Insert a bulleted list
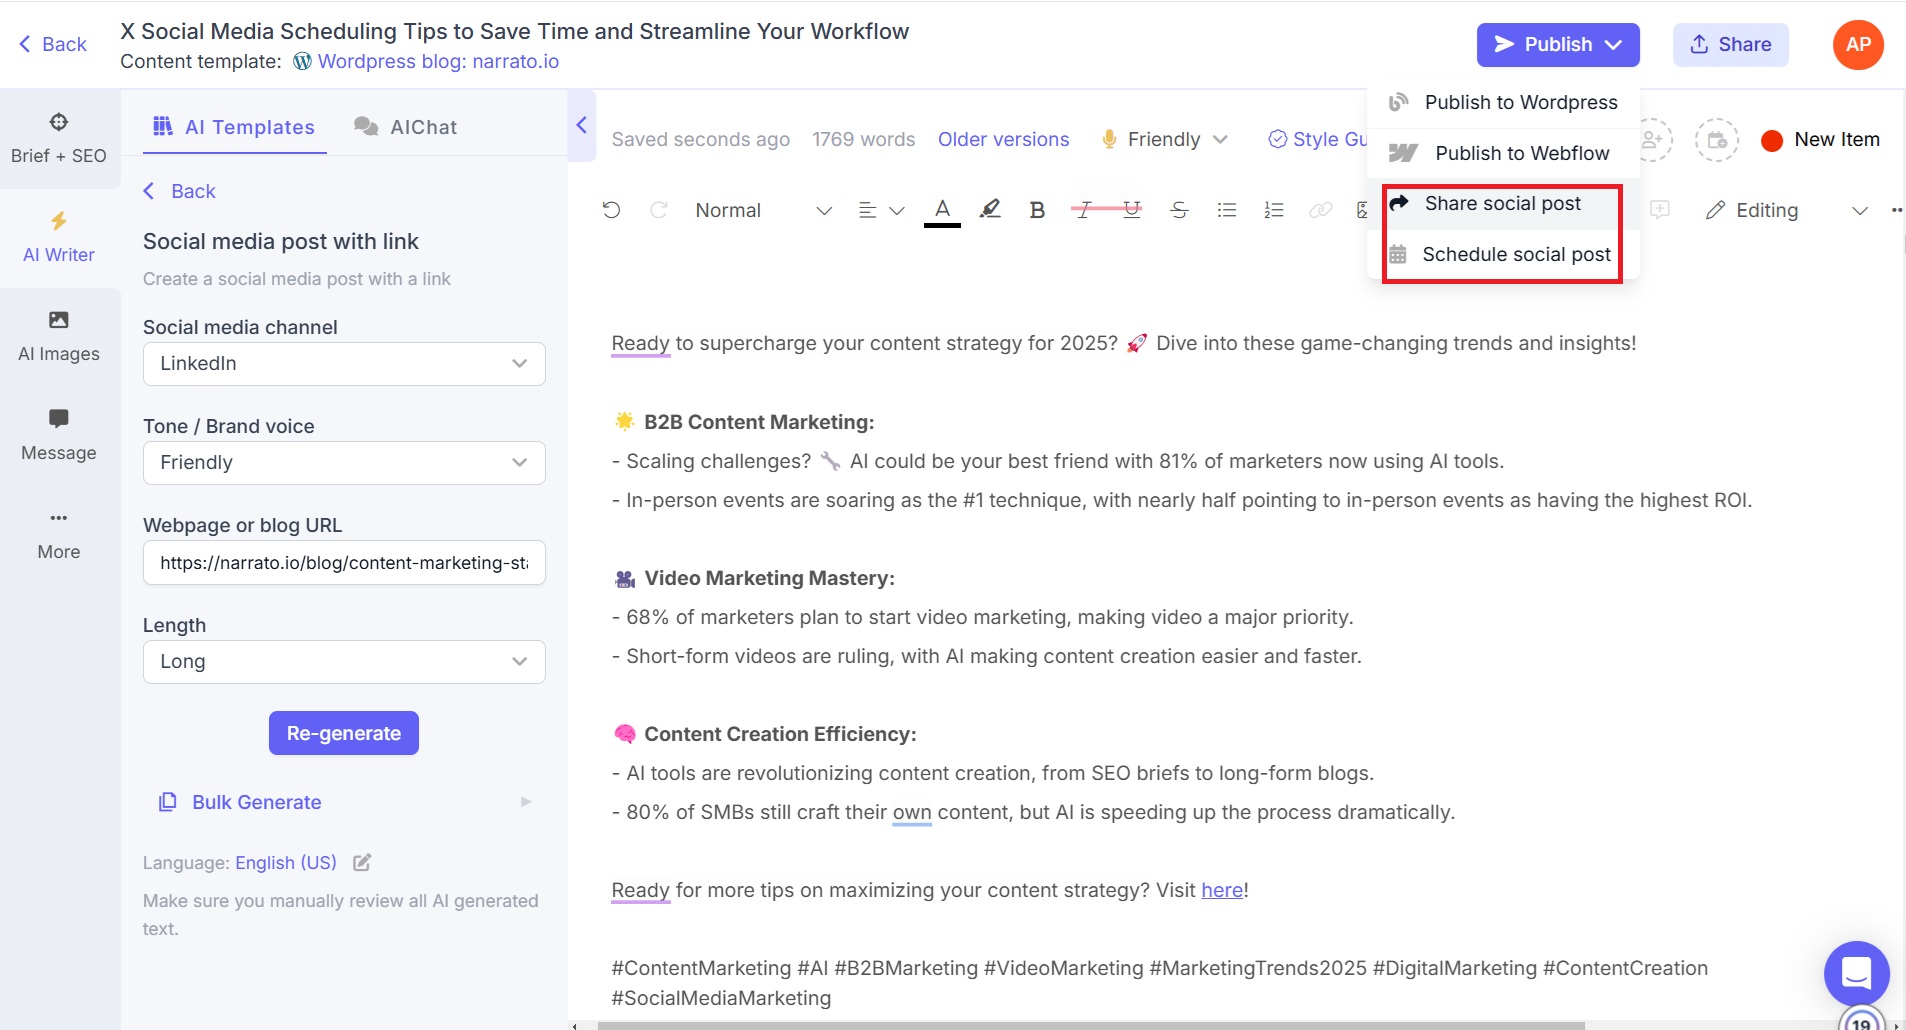 [x=1227, y=210]
